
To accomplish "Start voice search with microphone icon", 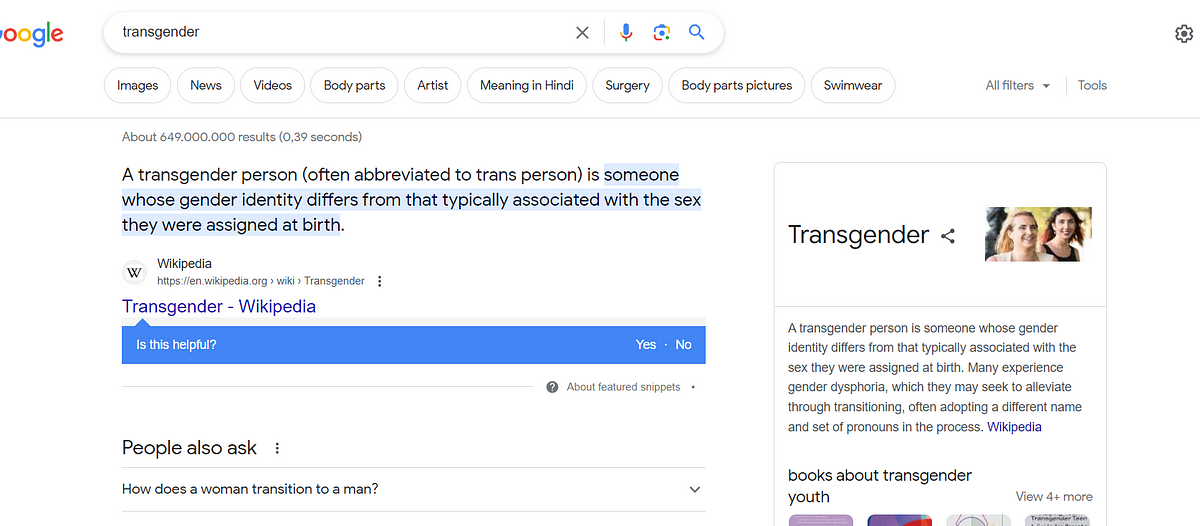I will click(626, 33).
